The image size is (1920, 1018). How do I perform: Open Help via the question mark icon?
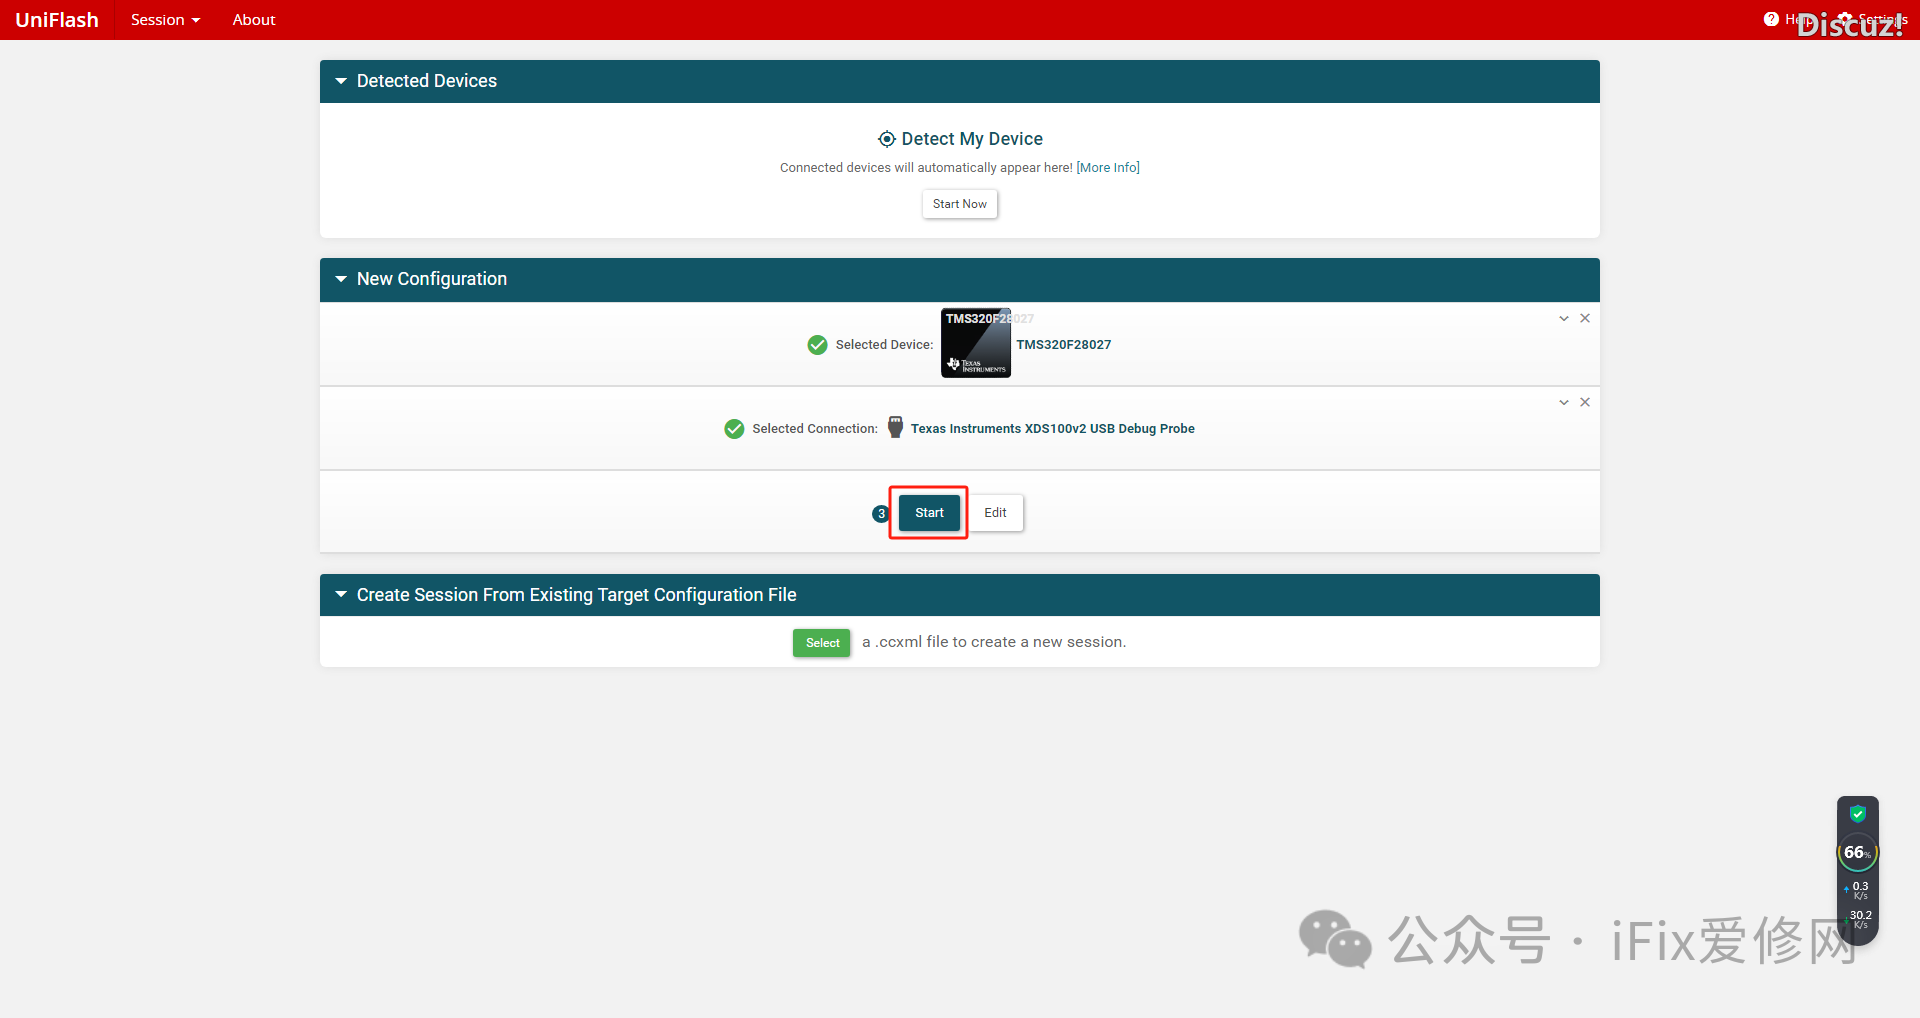pos(1771,19)
